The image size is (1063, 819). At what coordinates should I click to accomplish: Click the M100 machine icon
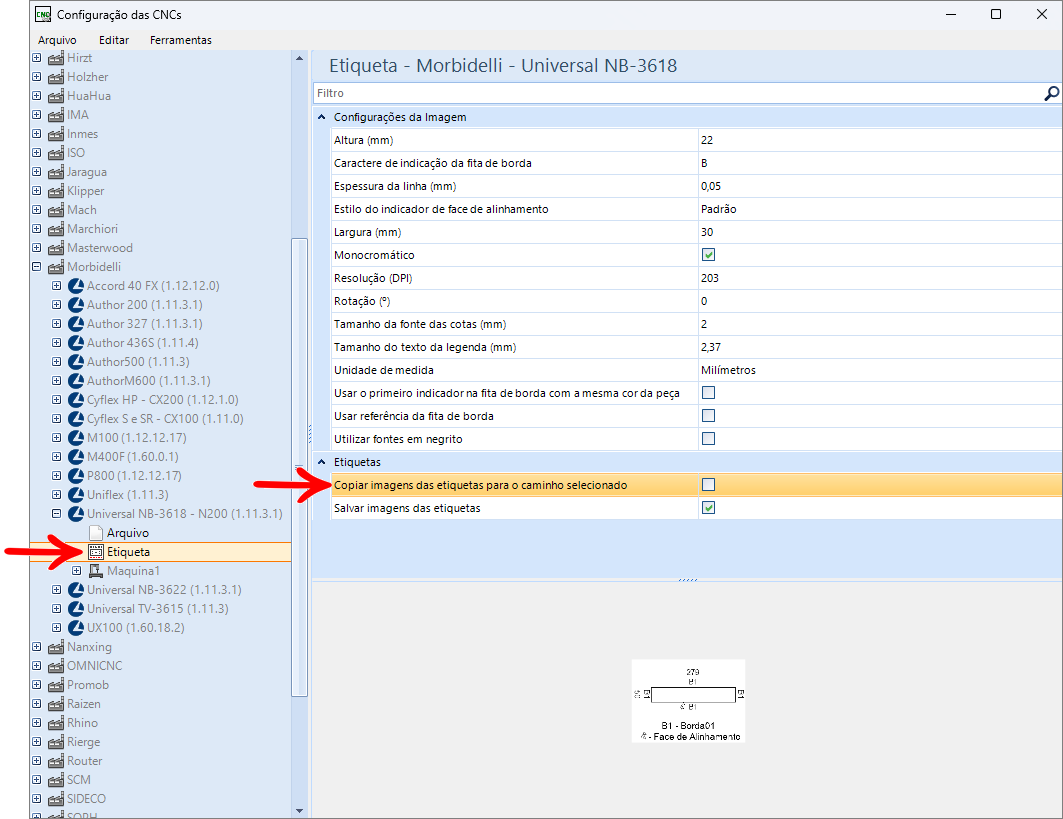point(76,438)
